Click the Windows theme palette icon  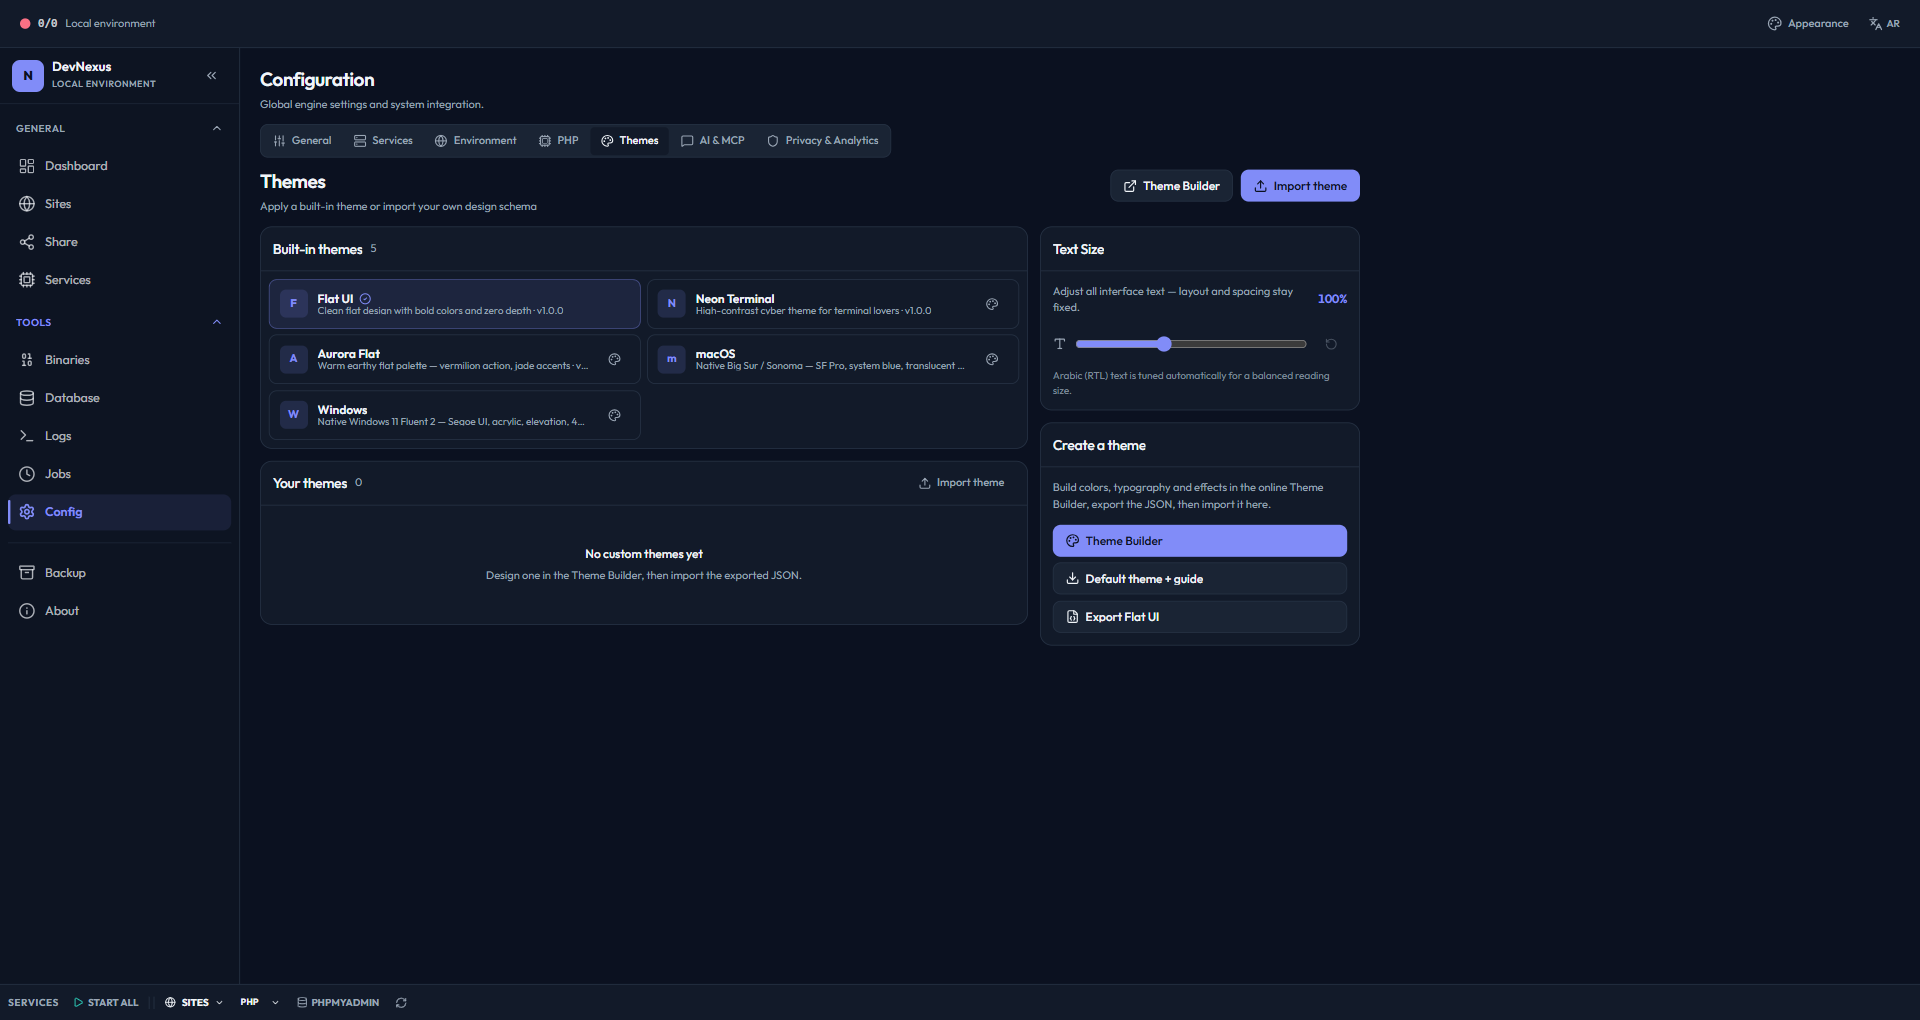pos(615,415)
